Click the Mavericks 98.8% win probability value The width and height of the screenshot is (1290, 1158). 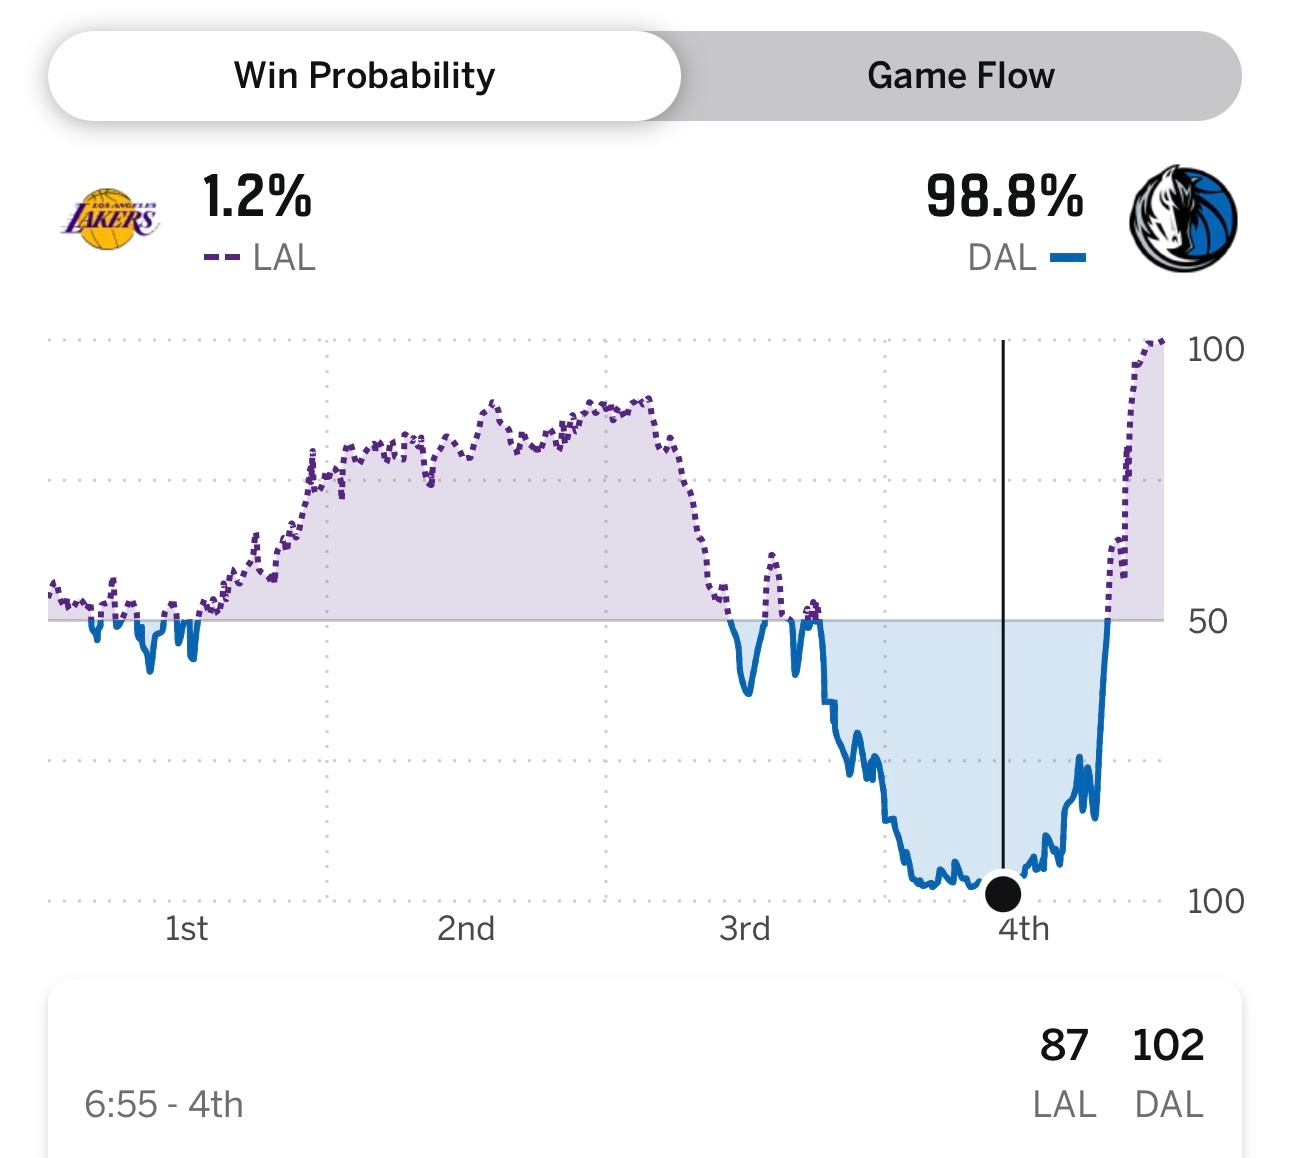[1004, 196]
